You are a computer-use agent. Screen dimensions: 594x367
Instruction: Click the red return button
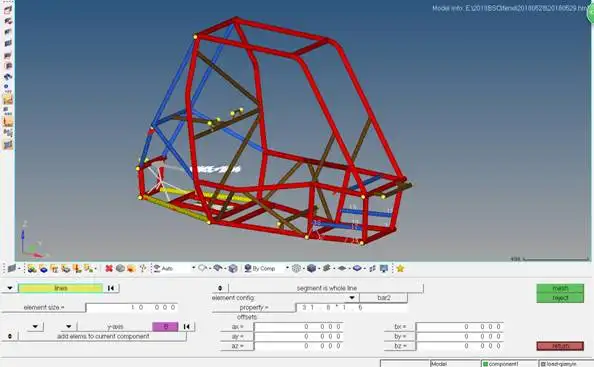click(x=560, y=346)
